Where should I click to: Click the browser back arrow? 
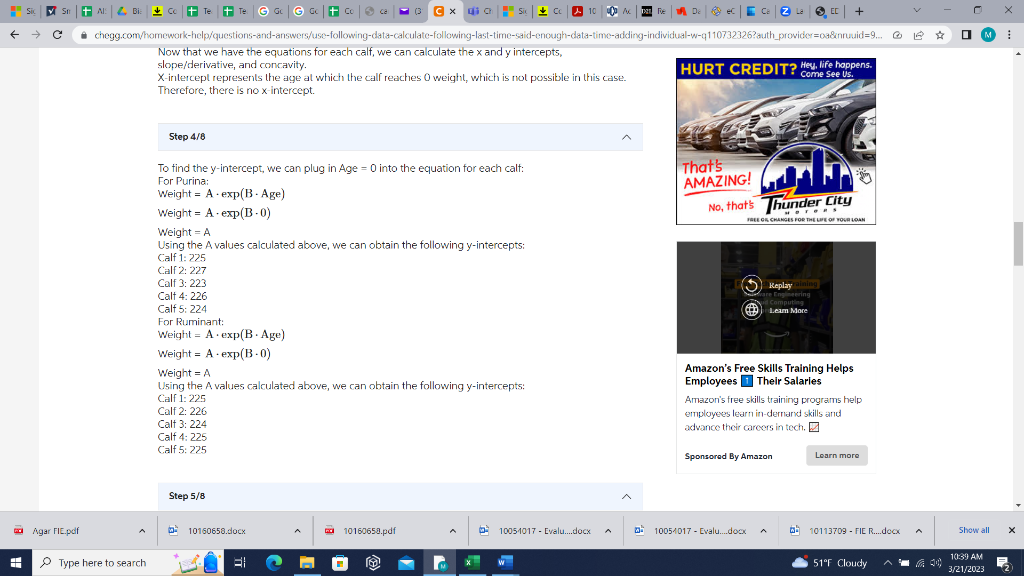(16, 33)
